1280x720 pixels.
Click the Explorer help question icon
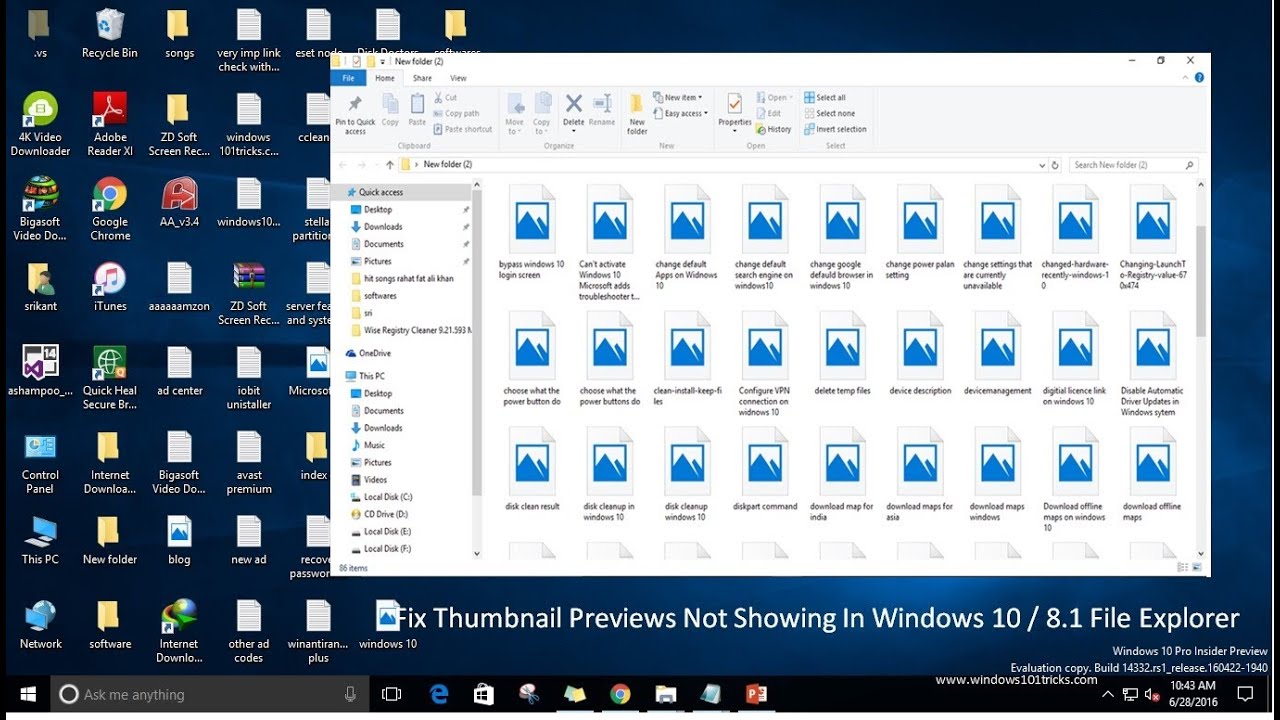(x=1200, y=78)
